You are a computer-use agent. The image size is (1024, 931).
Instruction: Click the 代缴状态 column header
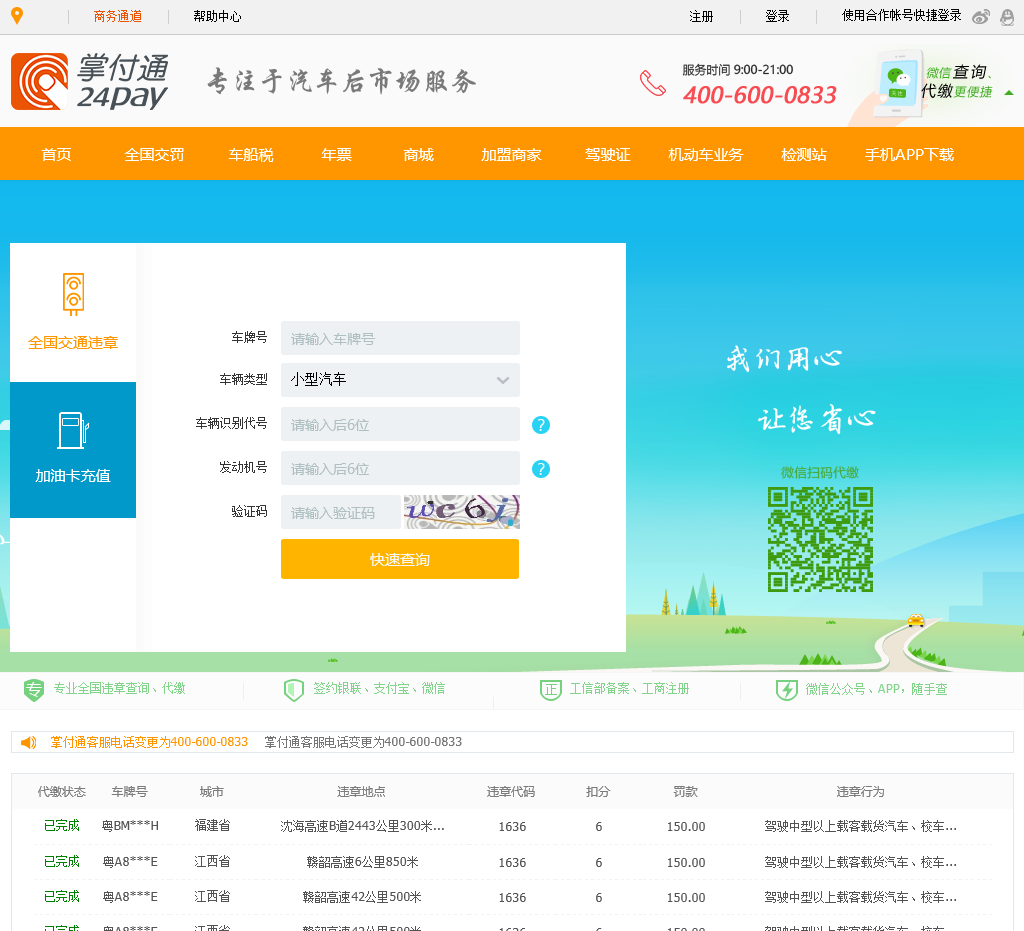point(61,792)
